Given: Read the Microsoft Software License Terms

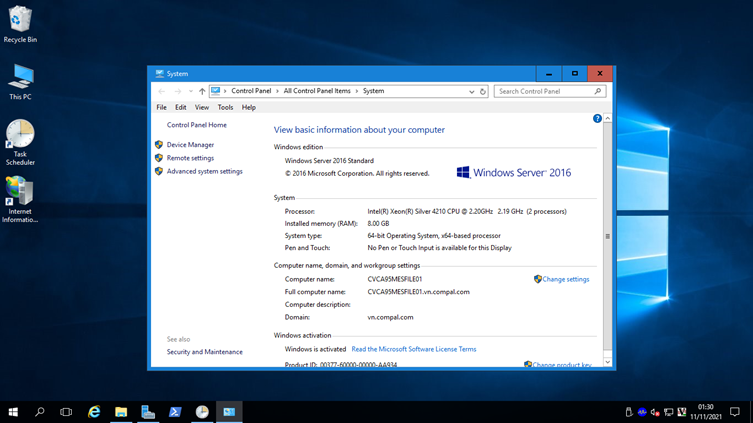Looking at the screenshot, I should (x=414, y=350).
